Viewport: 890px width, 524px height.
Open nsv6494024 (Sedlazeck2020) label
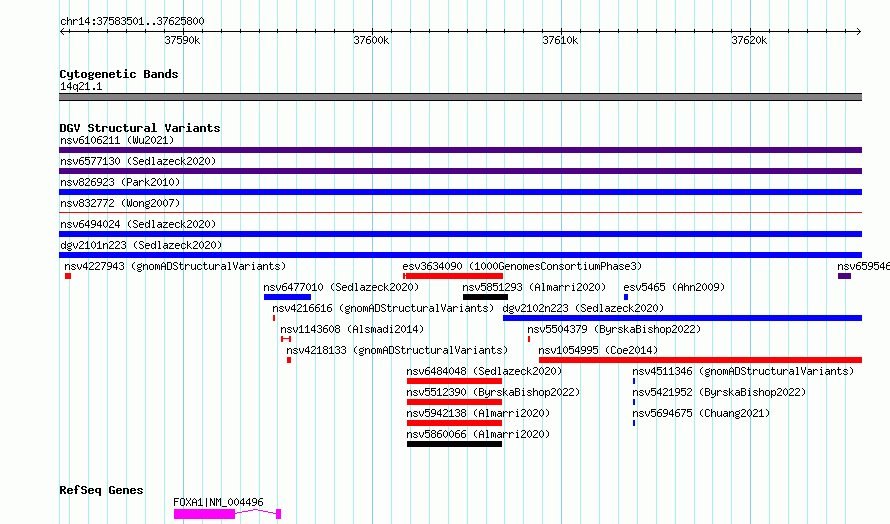138,224
